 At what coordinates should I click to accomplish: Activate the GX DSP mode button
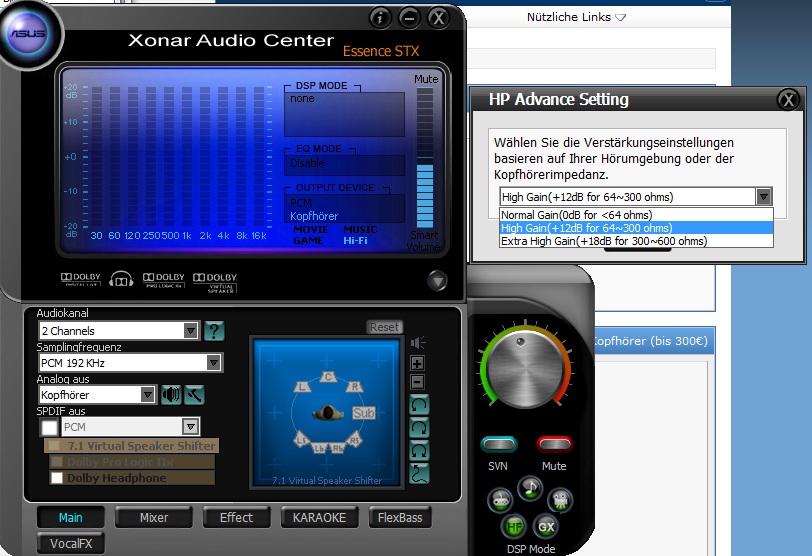(546, 527)
